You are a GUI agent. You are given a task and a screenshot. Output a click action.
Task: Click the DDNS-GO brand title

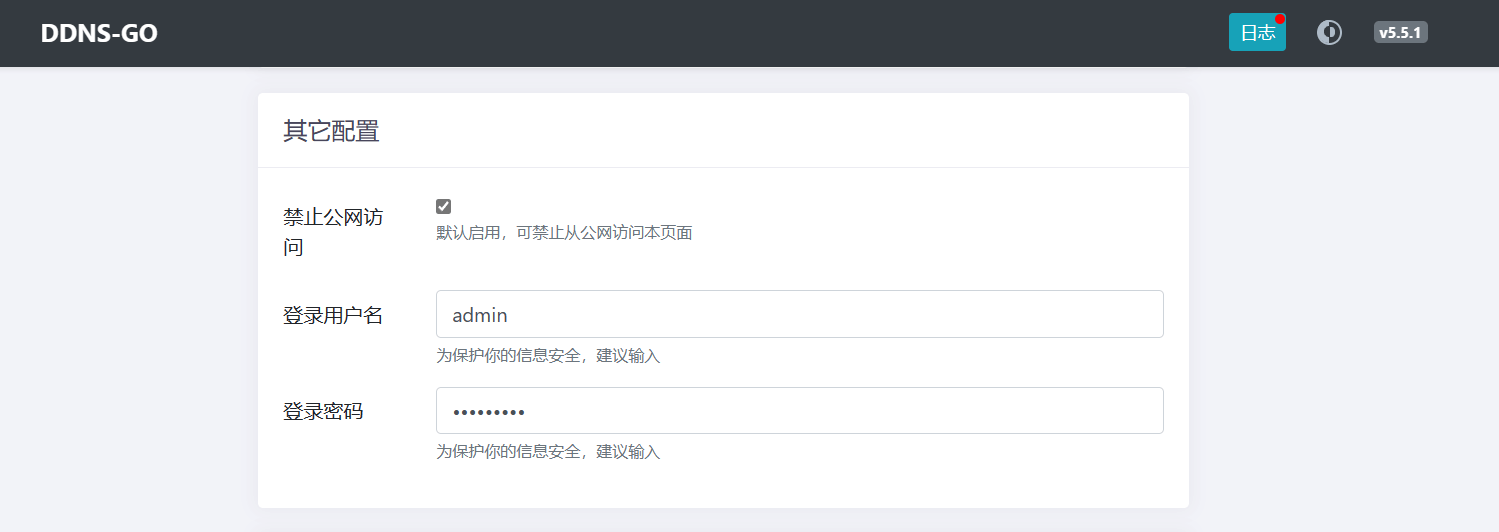coord(99,33)
